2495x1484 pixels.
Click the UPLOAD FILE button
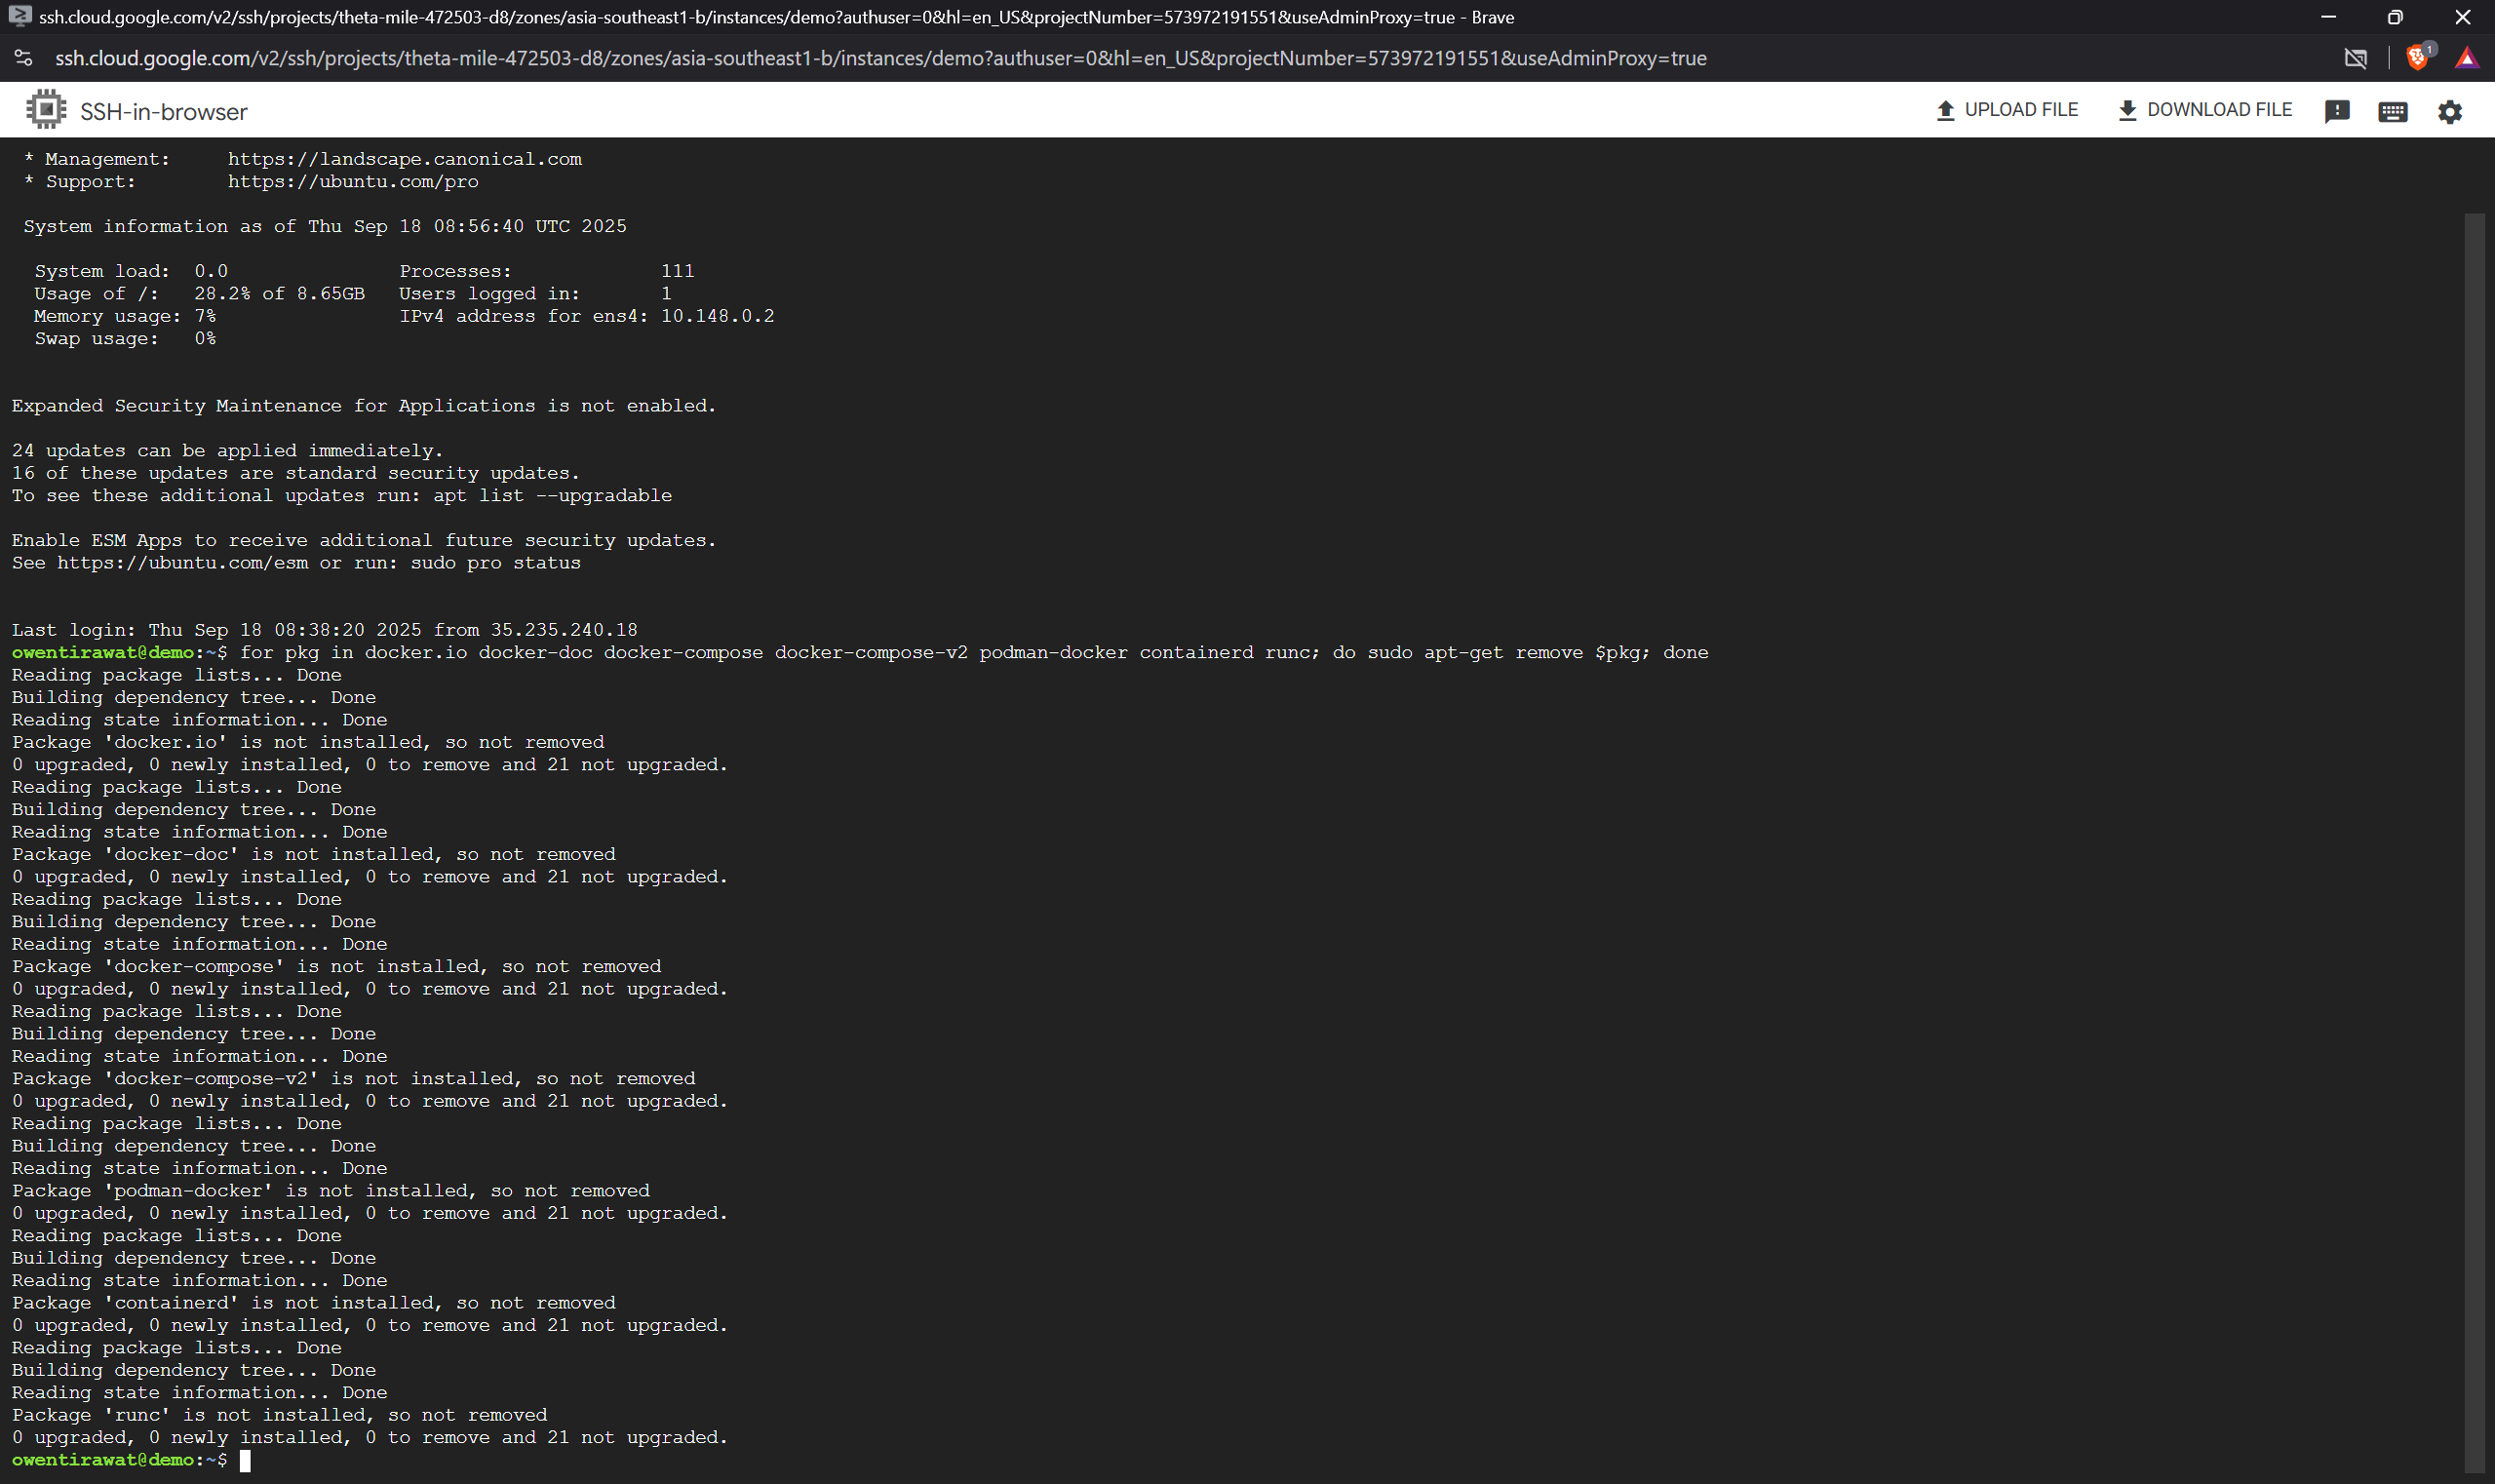[2006, 110]
